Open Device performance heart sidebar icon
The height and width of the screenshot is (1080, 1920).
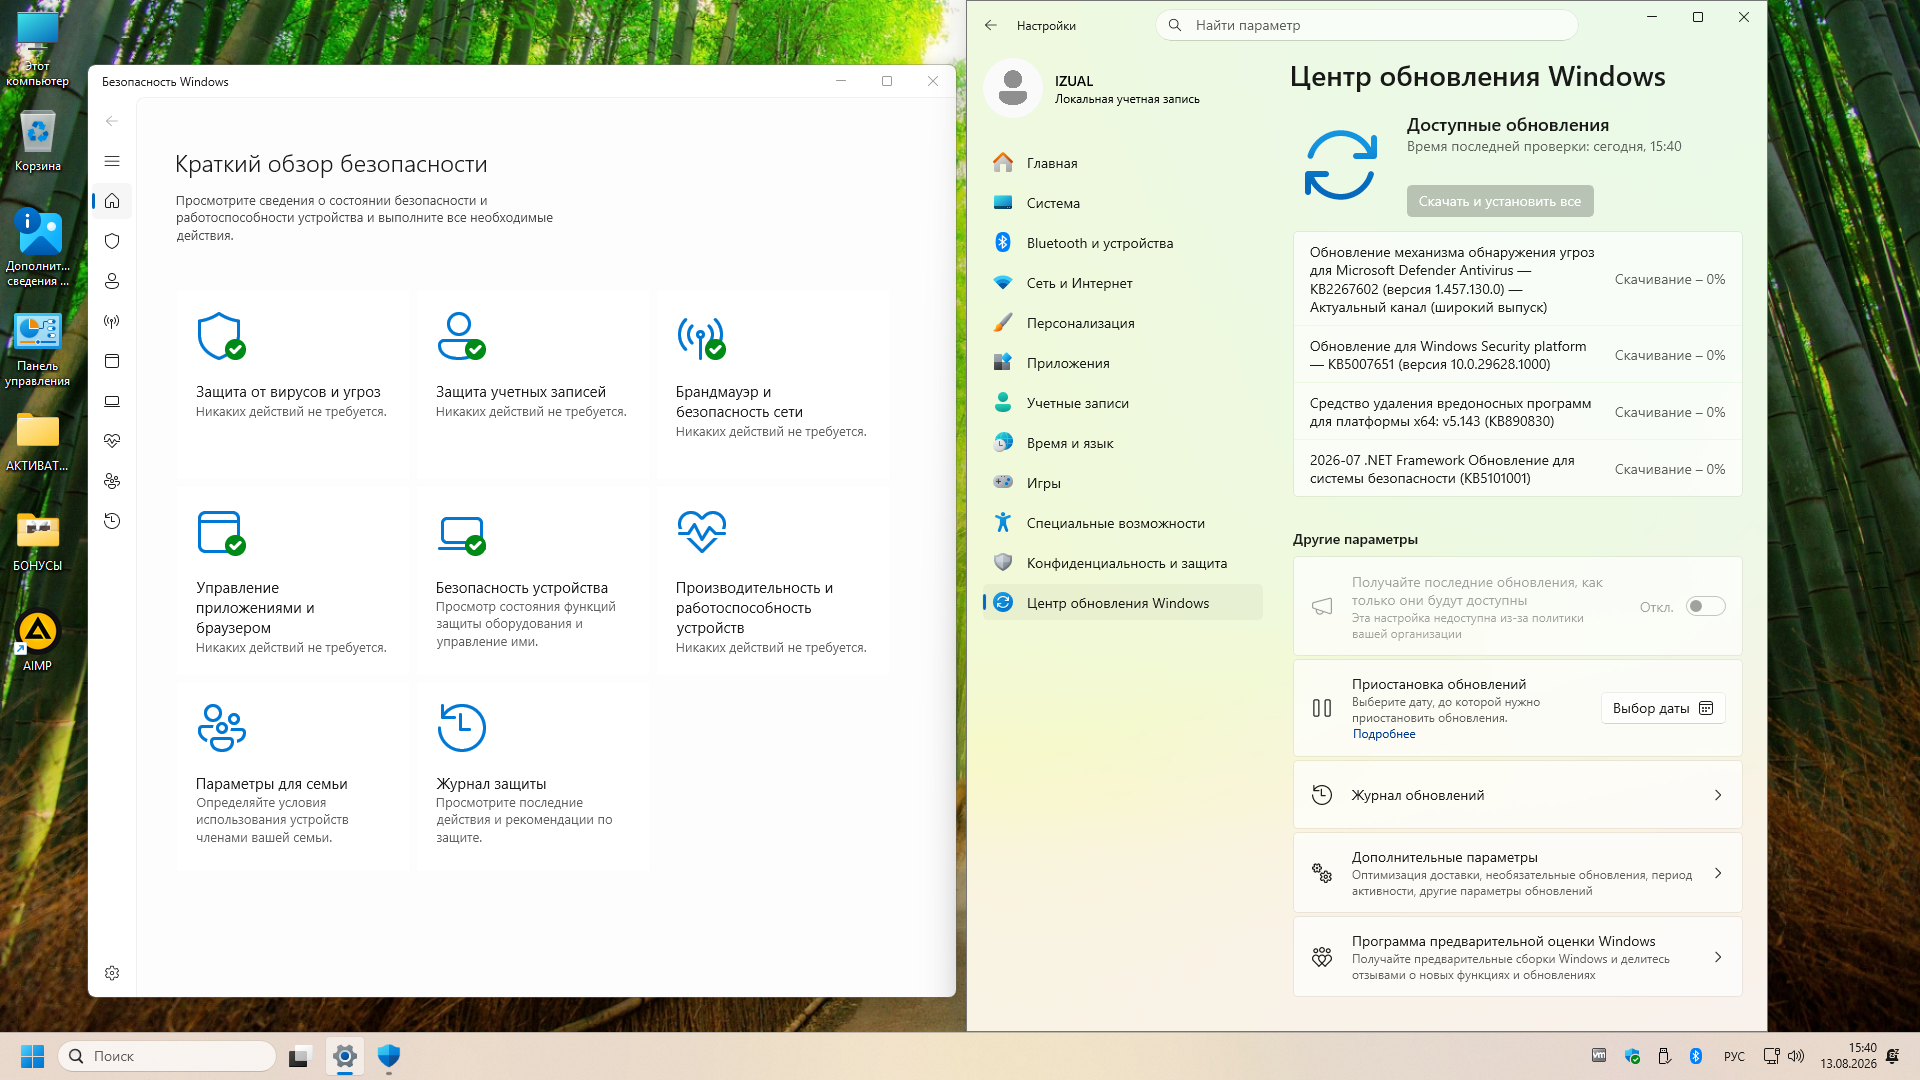[x=112, y=441]
